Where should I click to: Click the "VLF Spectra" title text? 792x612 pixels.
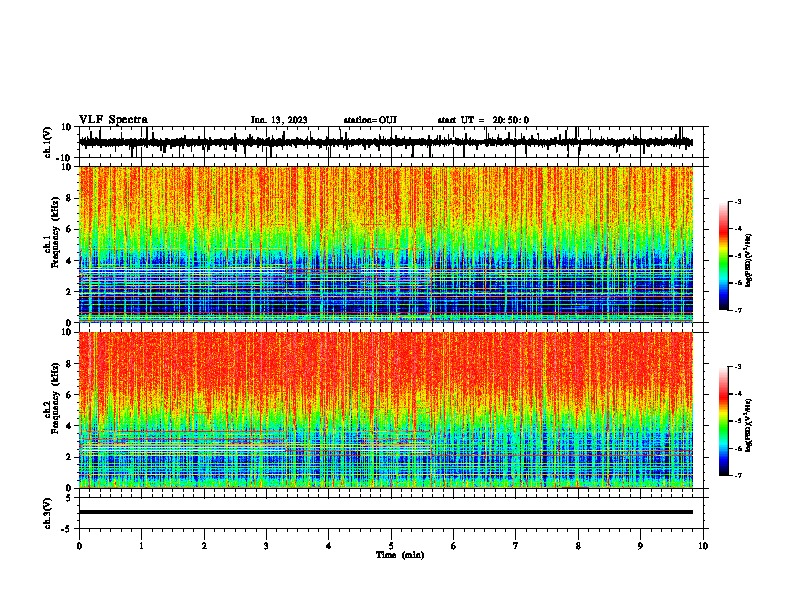[x=113, y=120]
